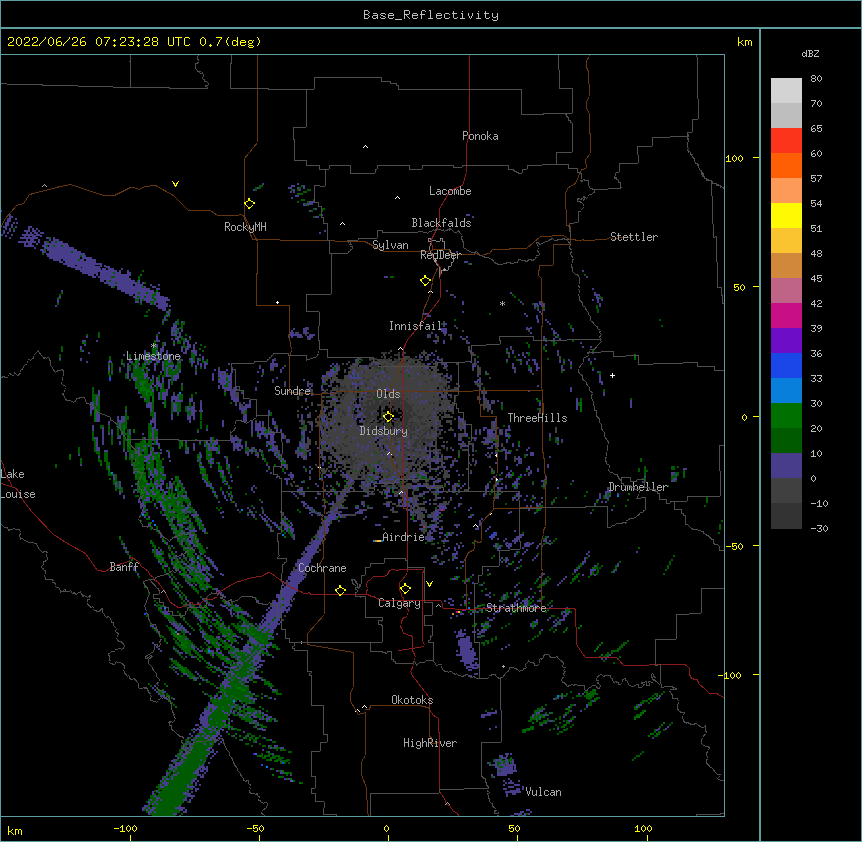862x842 pixels.
Task: Click the Stettler city label
Action: [x=634, y=237]
